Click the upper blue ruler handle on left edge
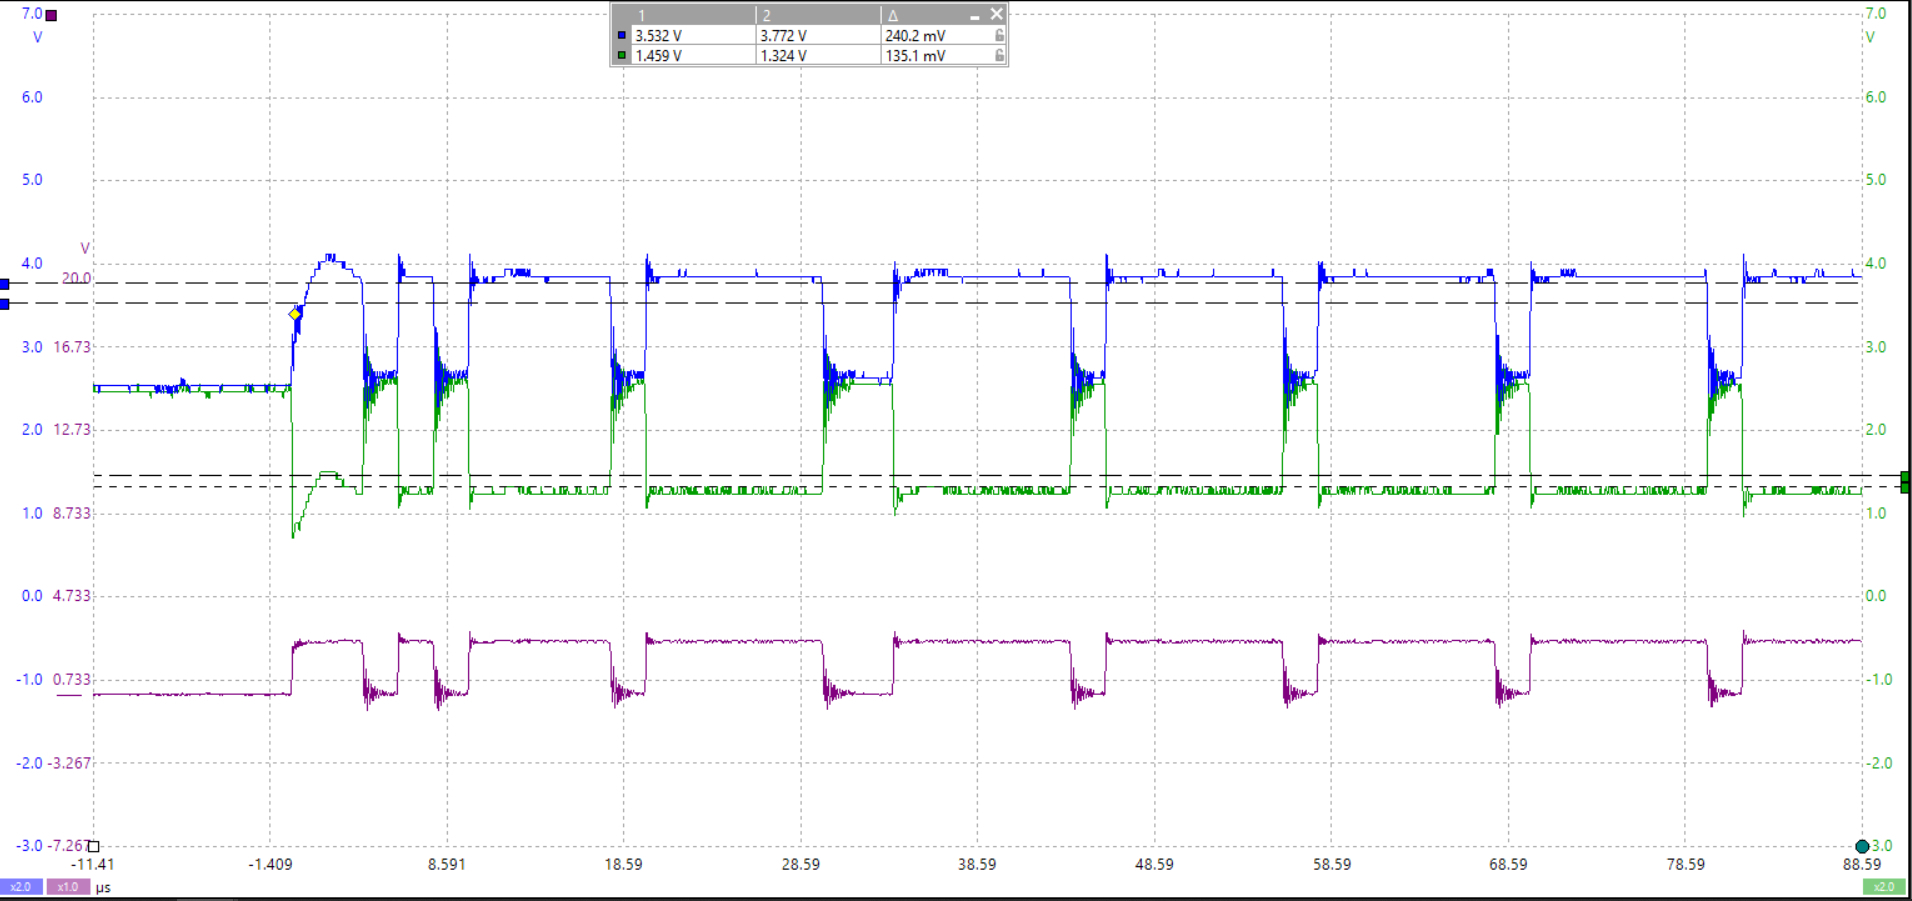 (5, 284)
